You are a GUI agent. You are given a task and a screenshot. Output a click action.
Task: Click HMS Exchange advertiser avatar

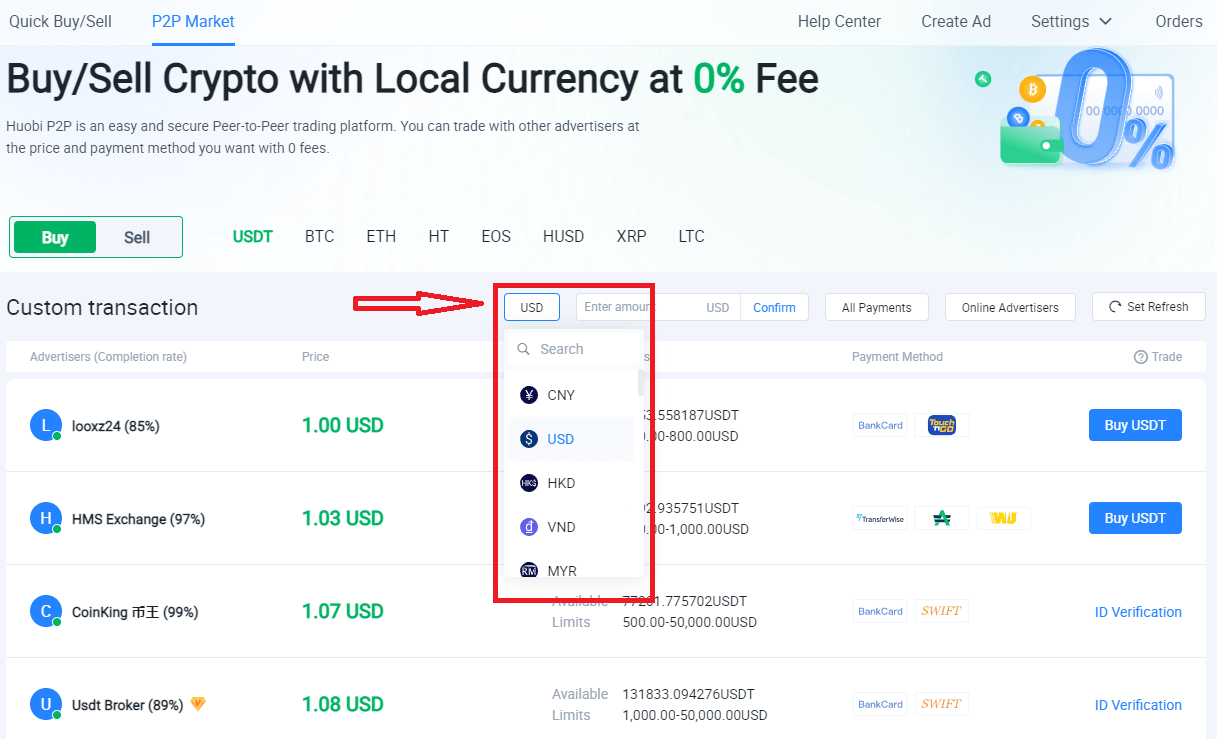tap(46, 518)
